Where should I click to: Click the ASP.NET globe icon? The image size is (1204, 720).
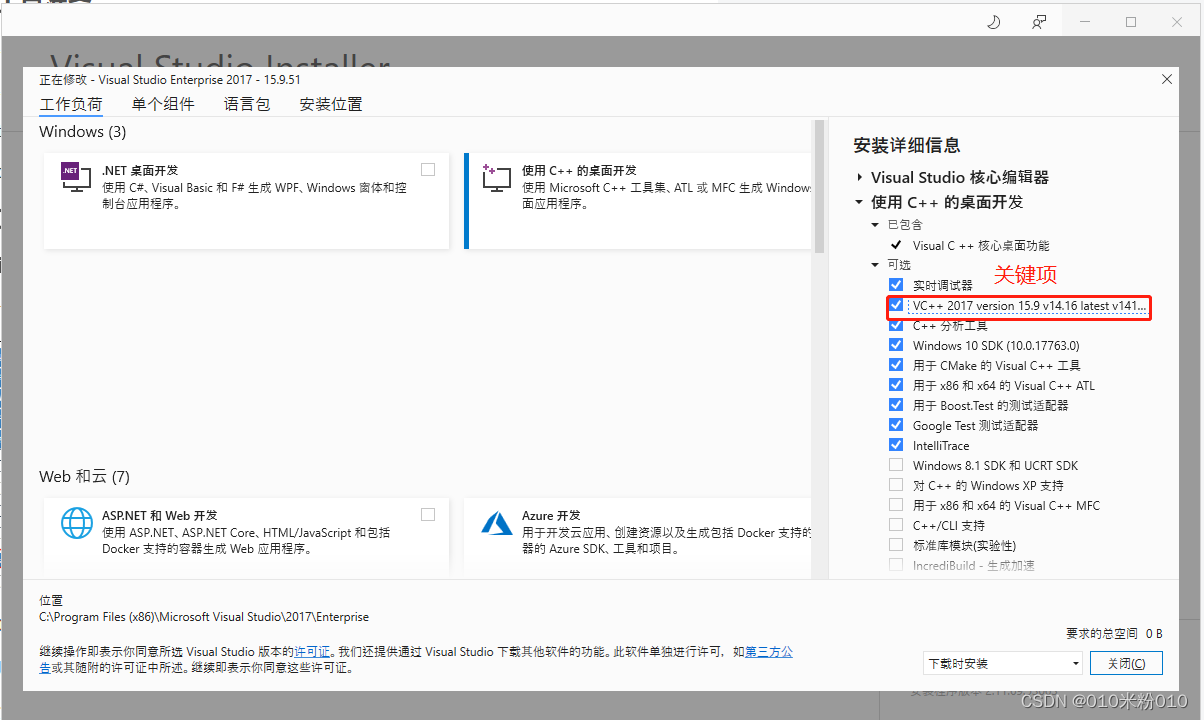pyautogui.click(x=76, y=524)
